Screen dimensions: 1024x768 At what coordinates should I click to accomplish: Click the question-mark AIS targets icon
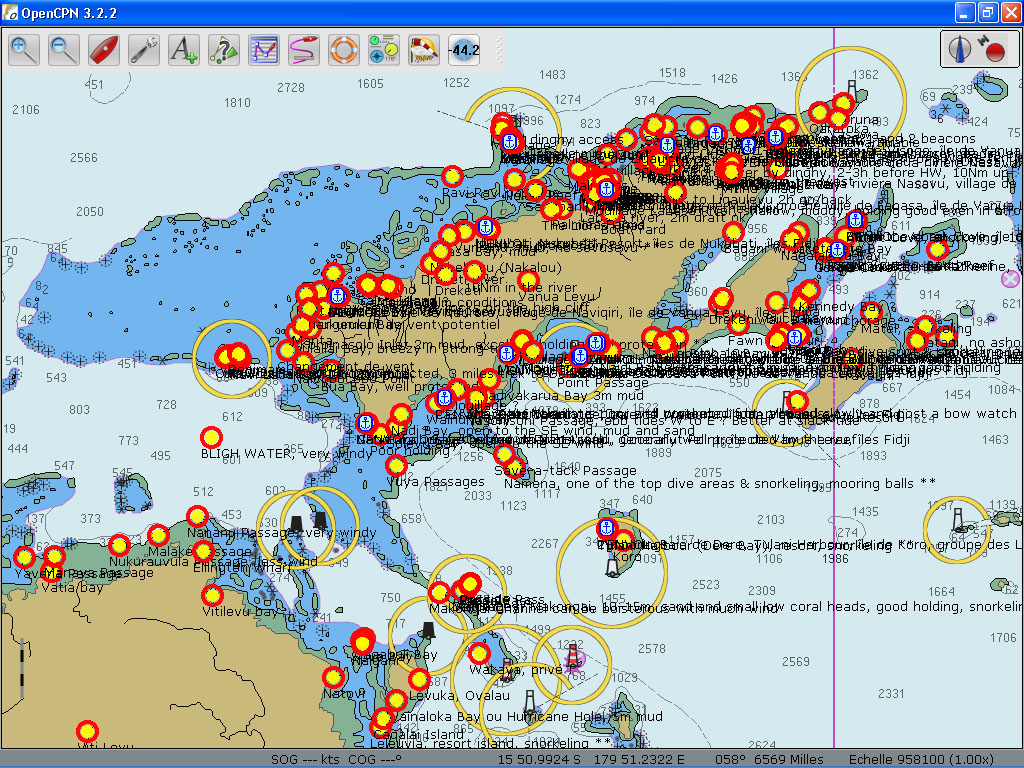point(224,50)
